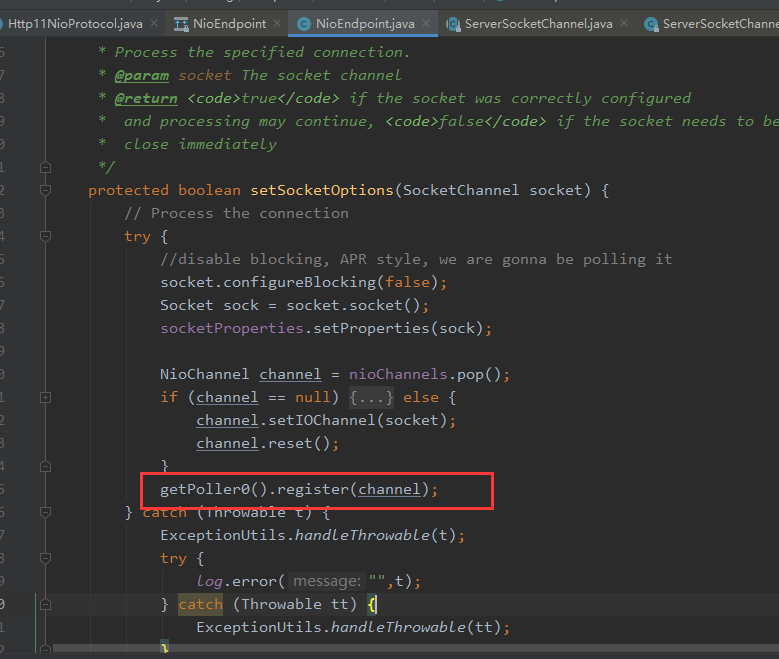Switch to the Http11NioProtocol.java tab
779x659 pixels.
pos(75,24)
